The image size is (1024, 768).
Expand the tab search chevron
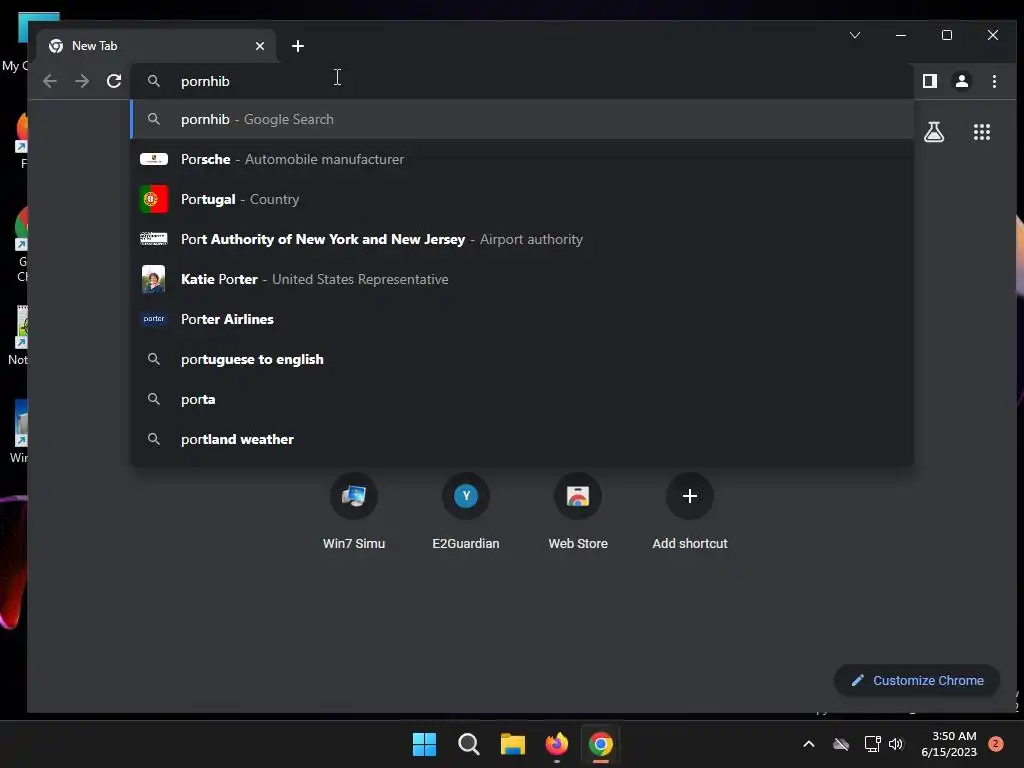click(855, 35)
